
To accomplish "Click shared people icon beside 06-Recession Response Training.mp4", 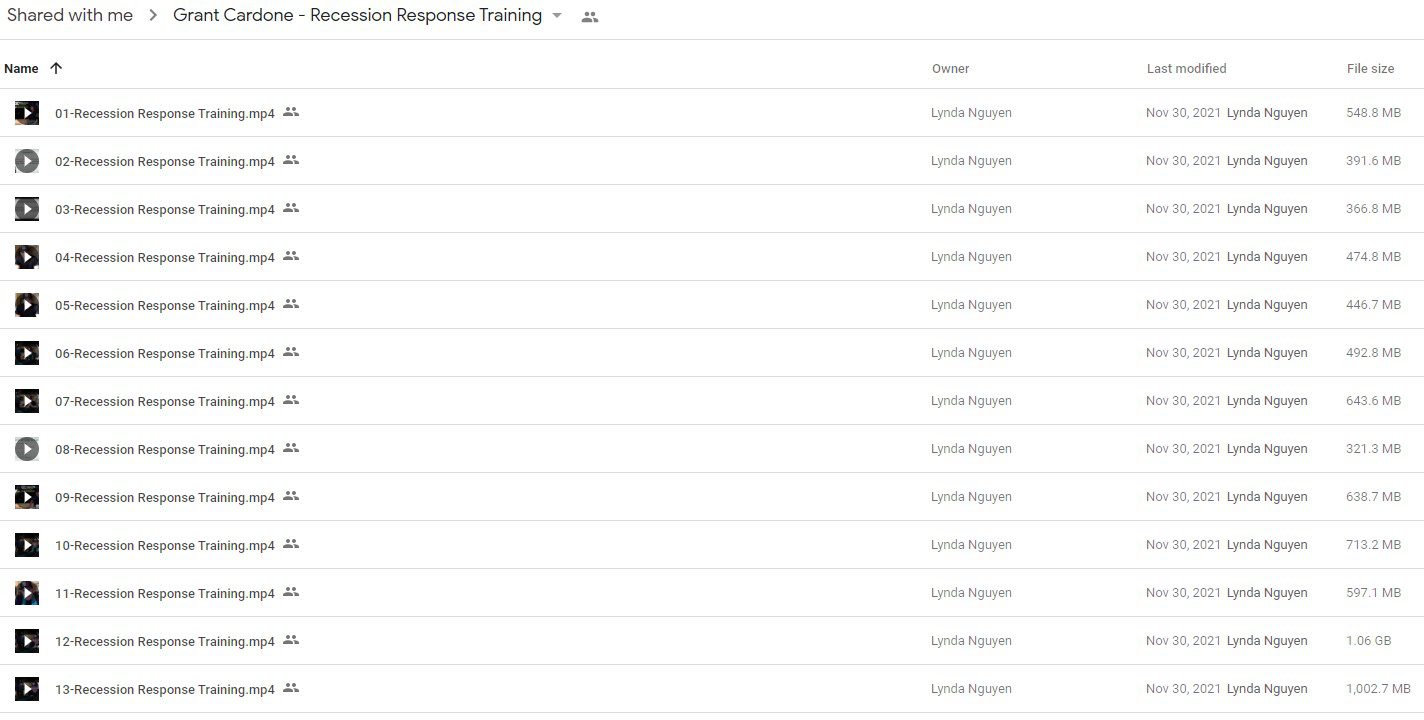I will click(x=291, y=352).
